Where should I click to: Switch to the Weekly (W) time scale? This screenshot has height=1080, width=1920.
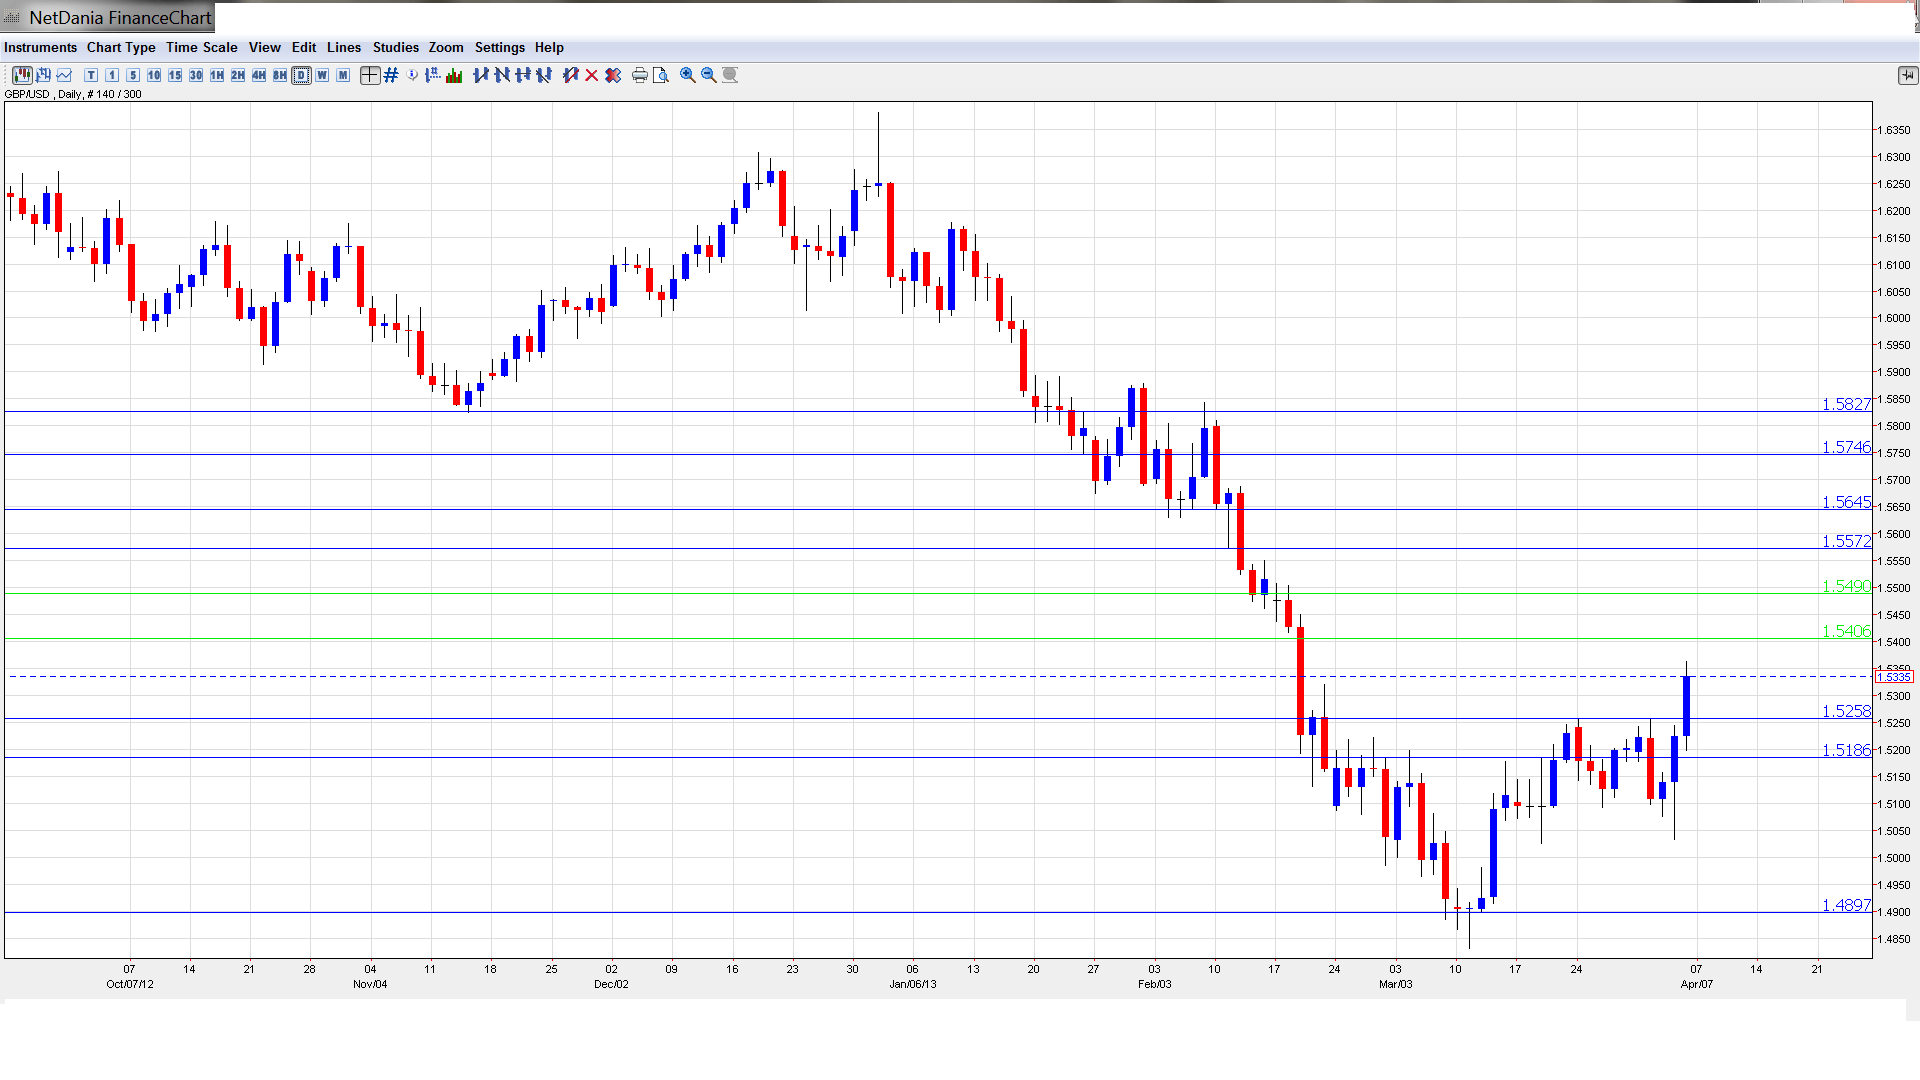click(322, 75)
